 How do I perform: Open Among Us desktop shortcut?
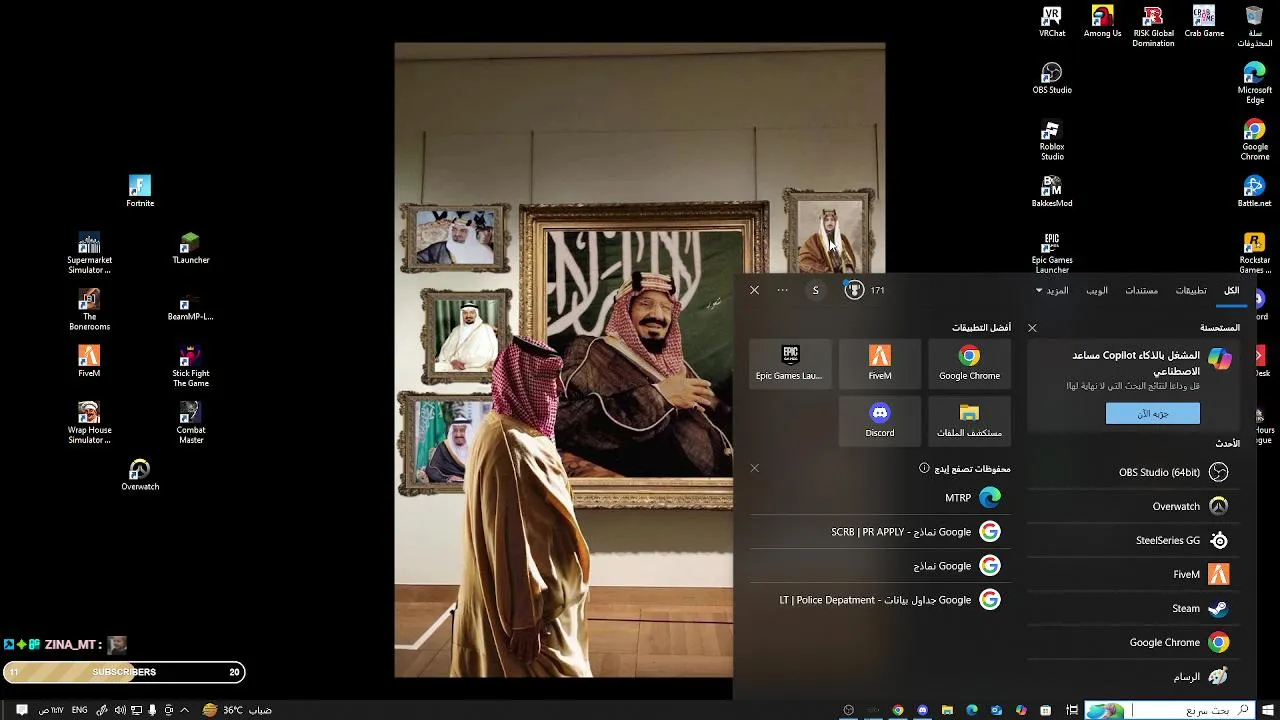click(1102, 22)
